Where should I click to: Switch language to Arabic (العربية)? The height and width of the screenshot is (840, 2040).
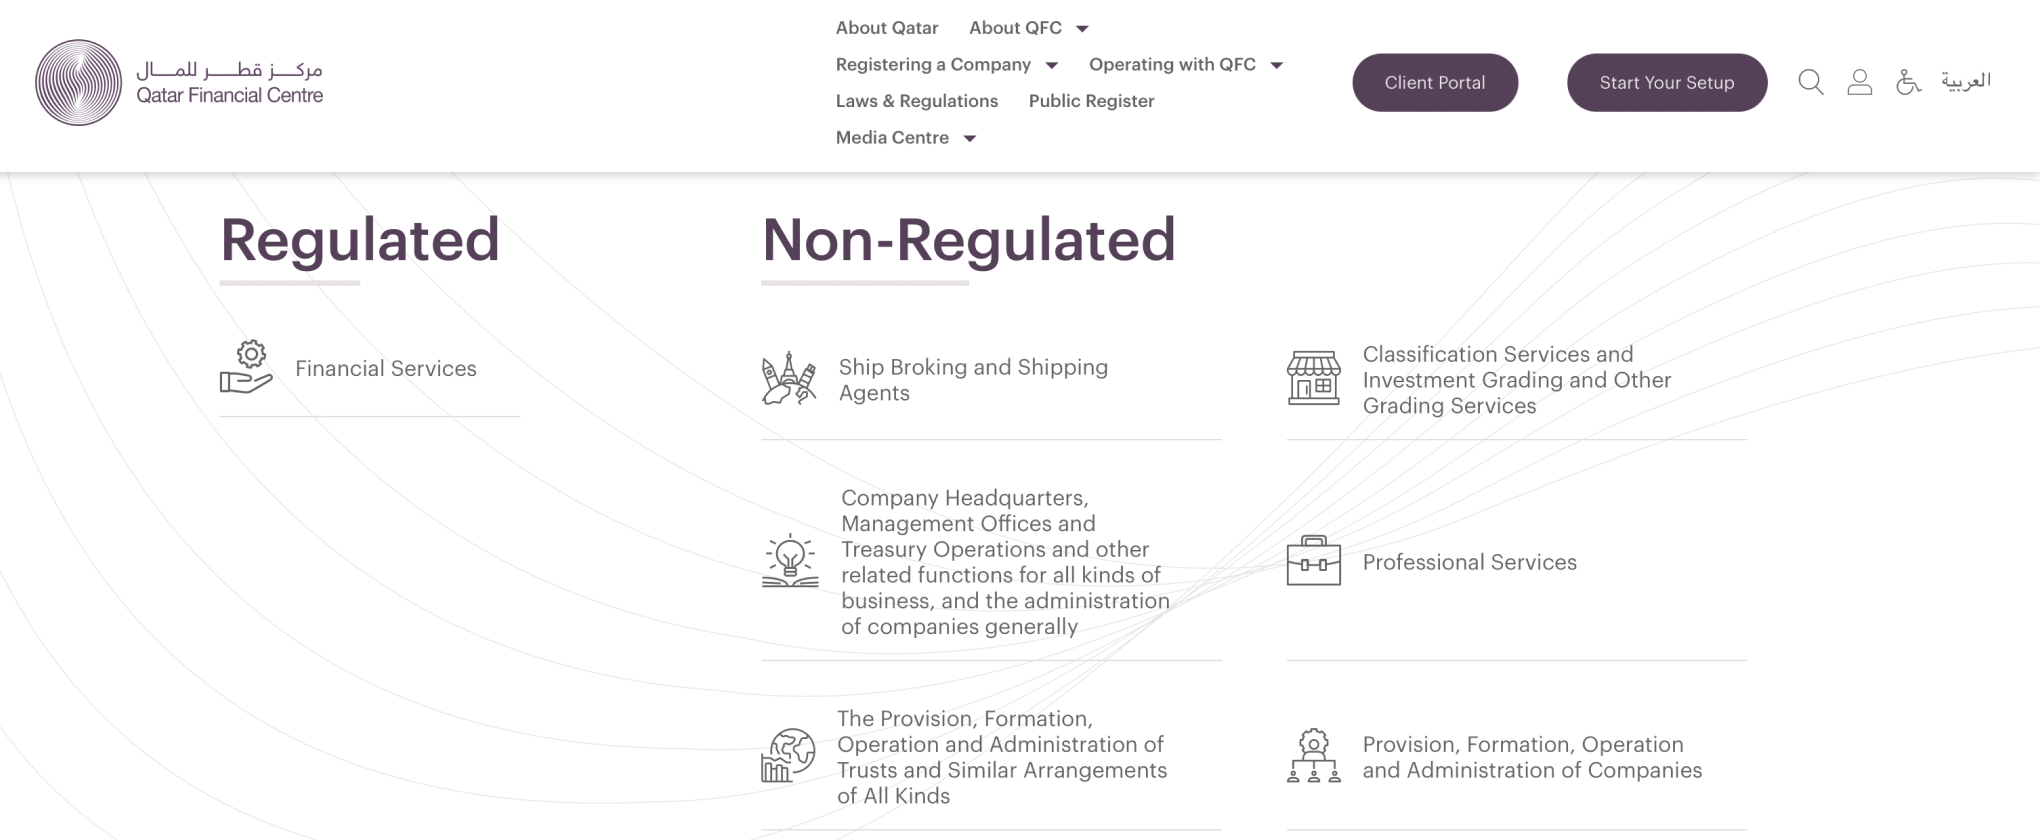(x=1965, y=81)
